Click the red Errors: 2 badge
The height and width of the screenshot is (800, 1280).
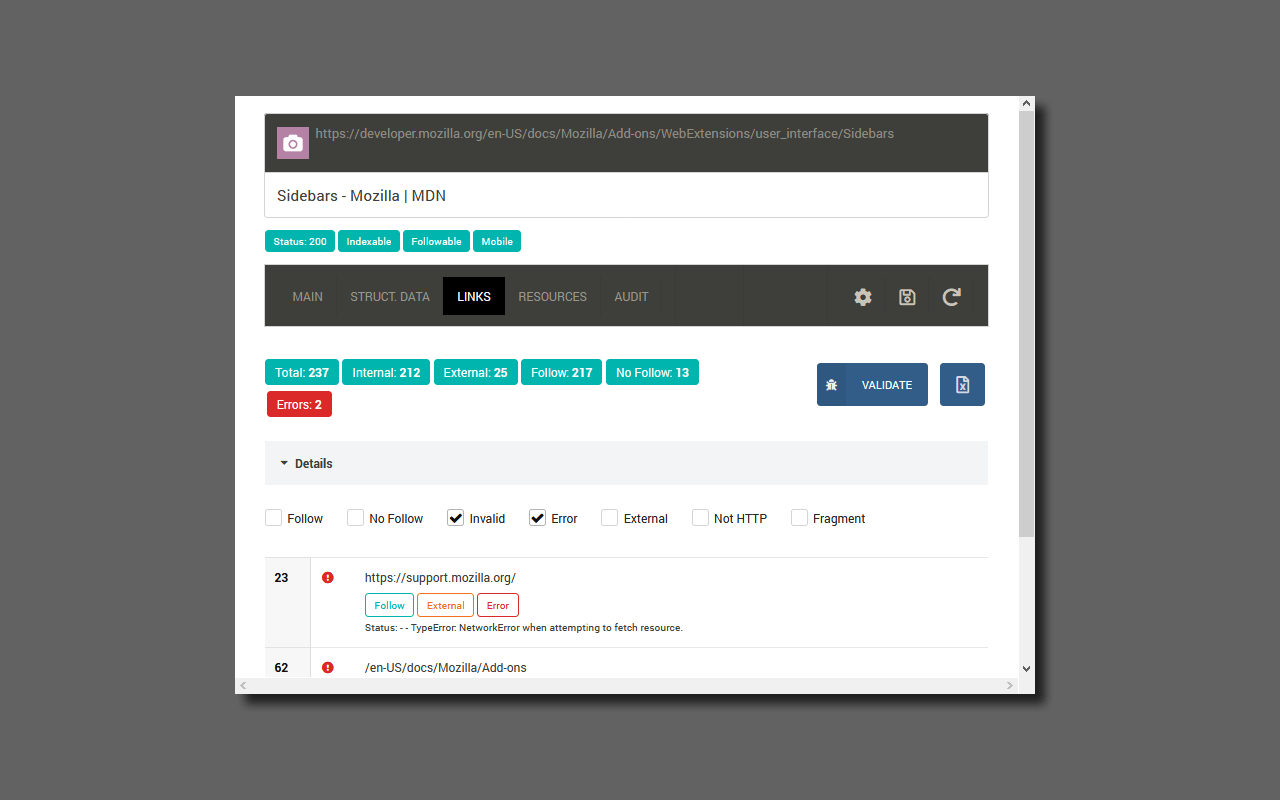[x=299, y=405]
